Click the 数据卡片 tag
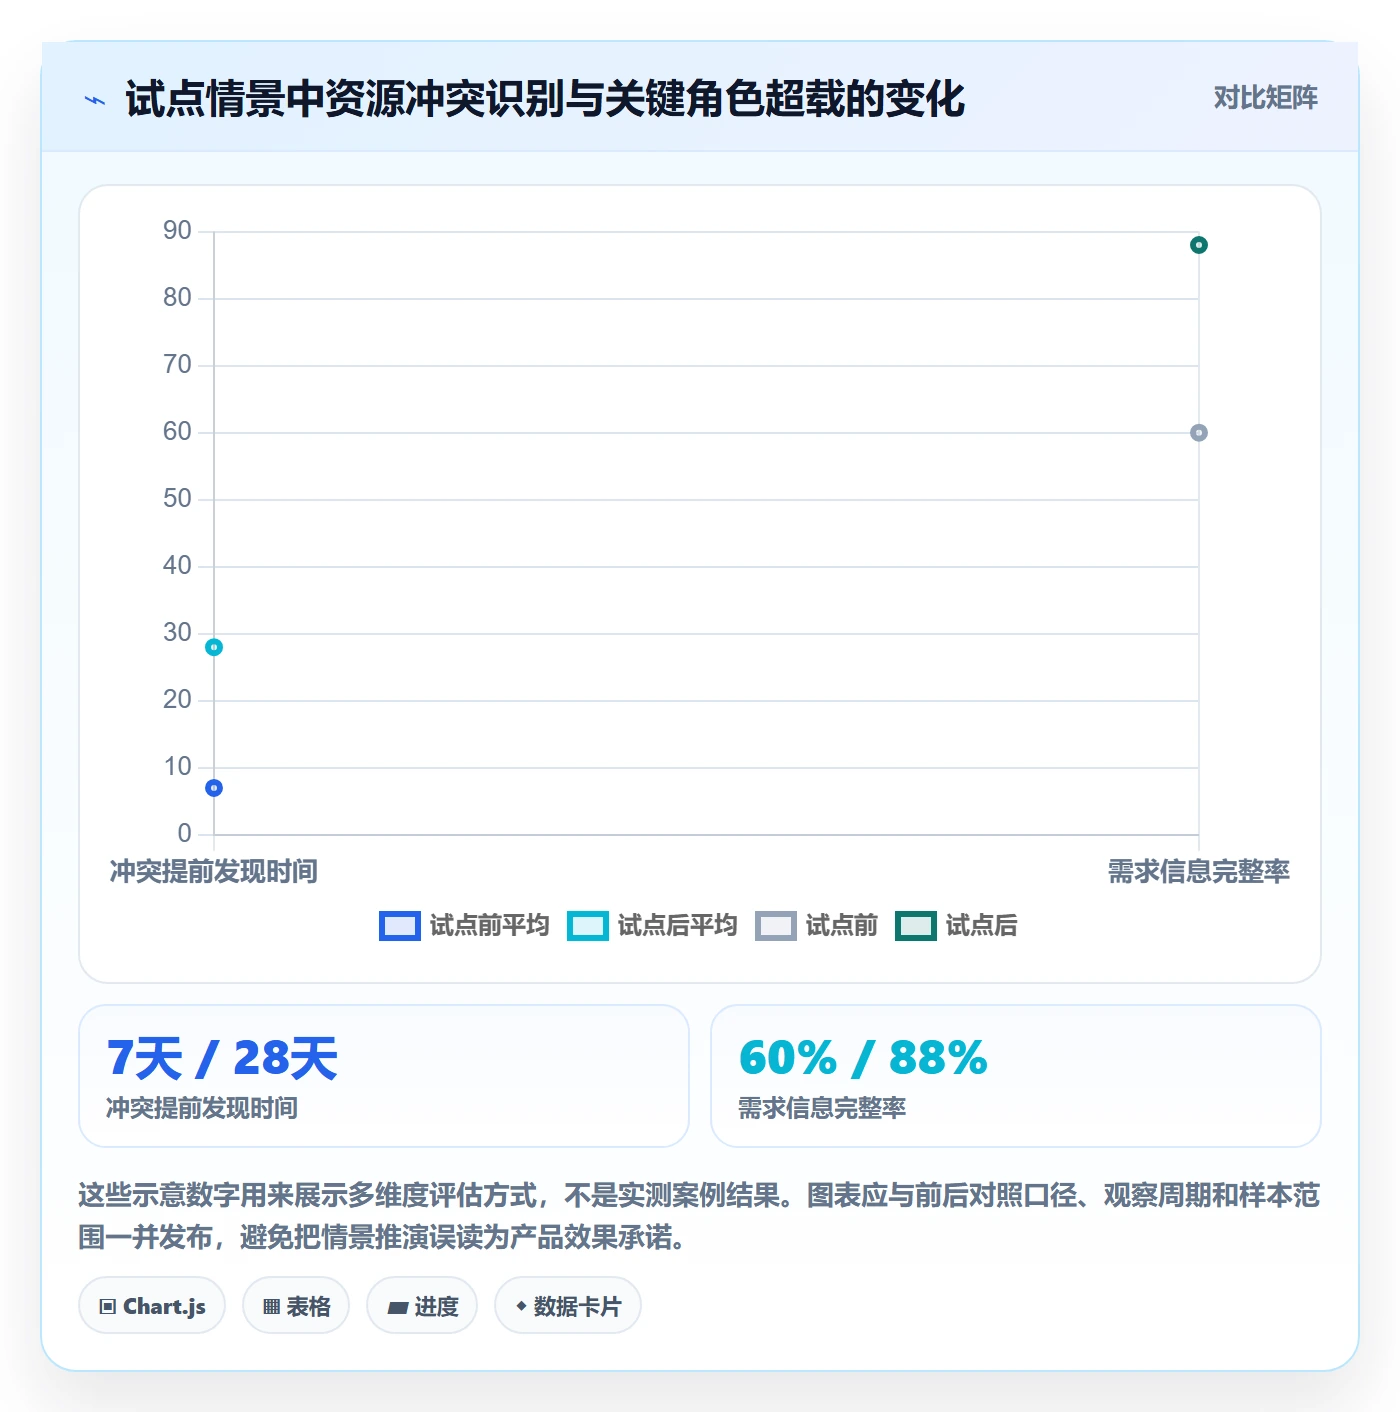The width and height of the screenshot is (1400, 1412). 568,1305
